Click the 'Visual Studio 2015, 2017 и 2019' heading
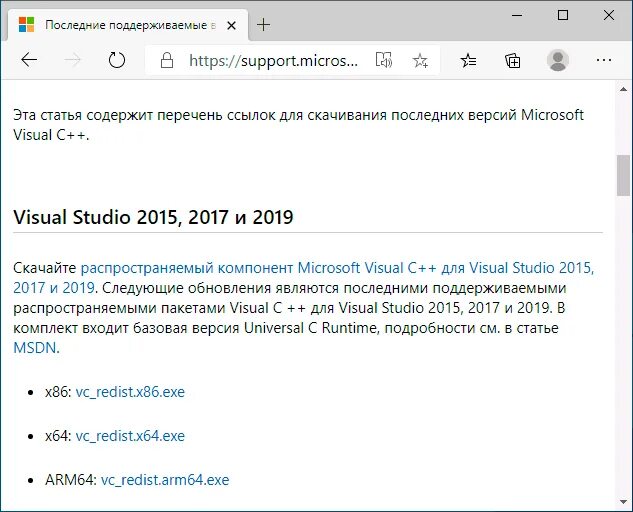Screen dimensions: 633x512 point(153,217)
